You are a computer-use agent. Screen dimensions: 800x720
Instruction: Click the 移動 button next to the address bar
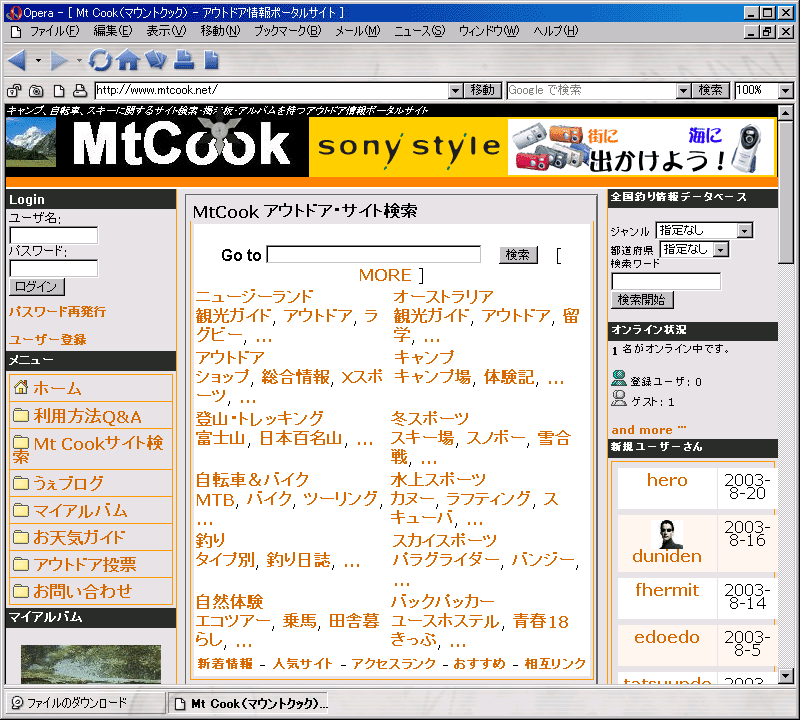(x=483, y=91)
